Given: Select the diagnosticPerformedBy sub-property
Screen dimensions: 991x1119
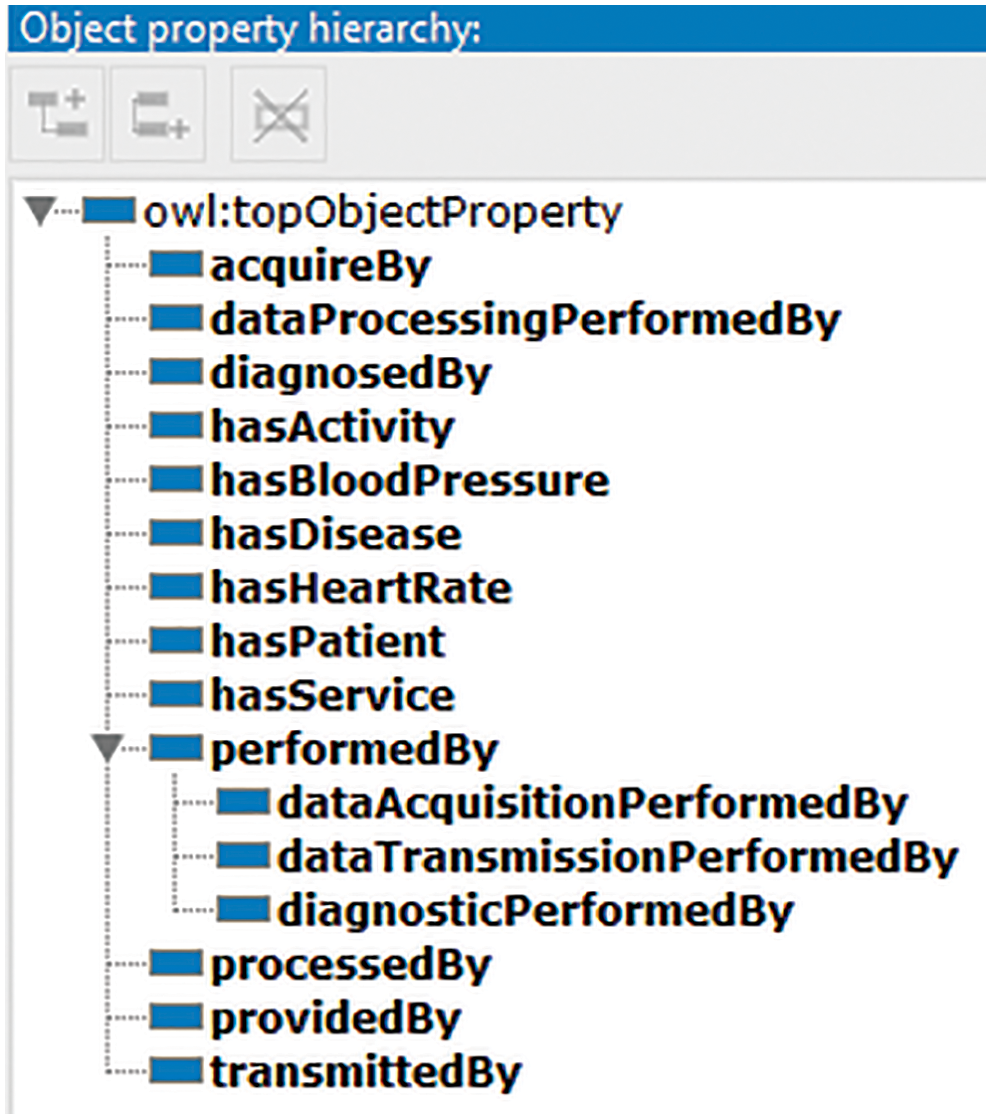Looking at the screenshot, I should (535, 910).
